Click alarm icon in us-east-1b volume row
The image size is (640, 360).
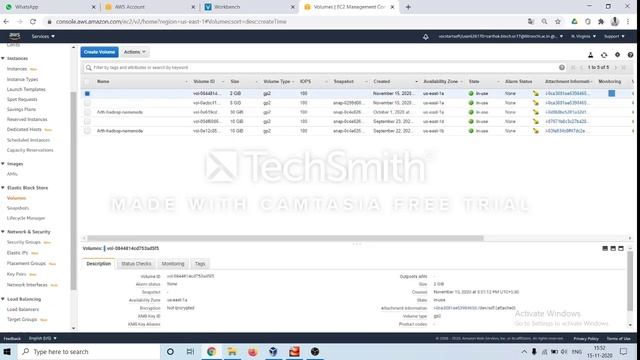(x=536, y=131)
